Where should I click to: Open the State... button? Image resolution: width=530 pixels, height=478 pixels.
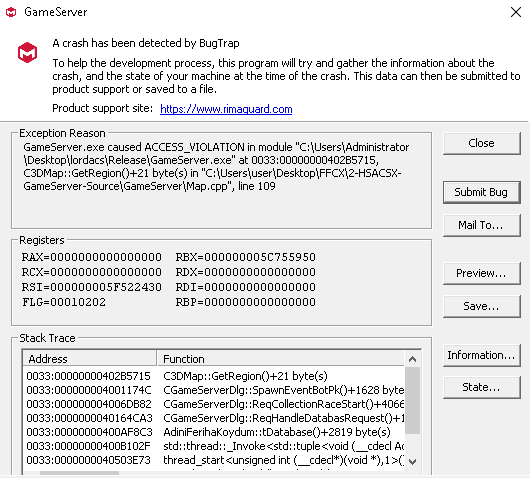click(x=481, y=387)
